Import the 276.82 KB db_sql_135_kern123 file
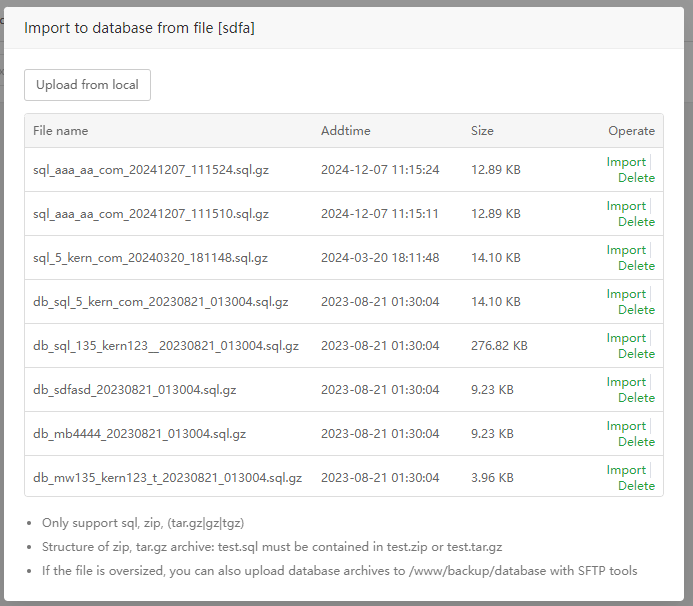Image resolution: width=693 pixels, height=606 pixels. [x=626, y=338]
